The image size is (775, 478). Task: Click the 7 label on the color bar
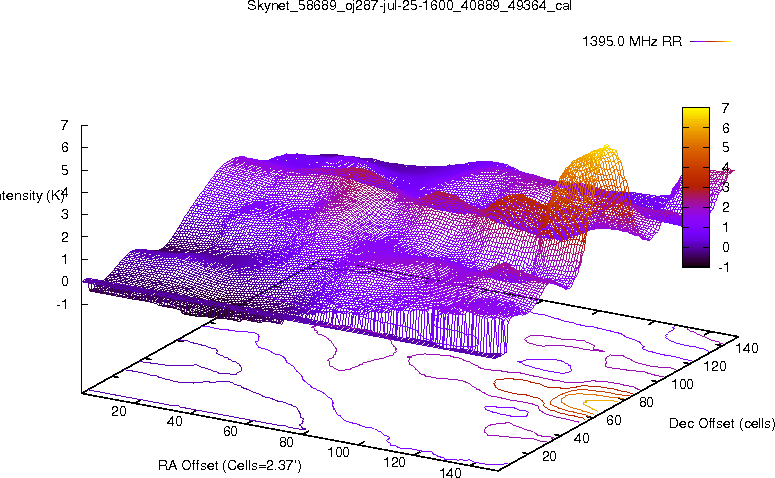click(725, 108)
